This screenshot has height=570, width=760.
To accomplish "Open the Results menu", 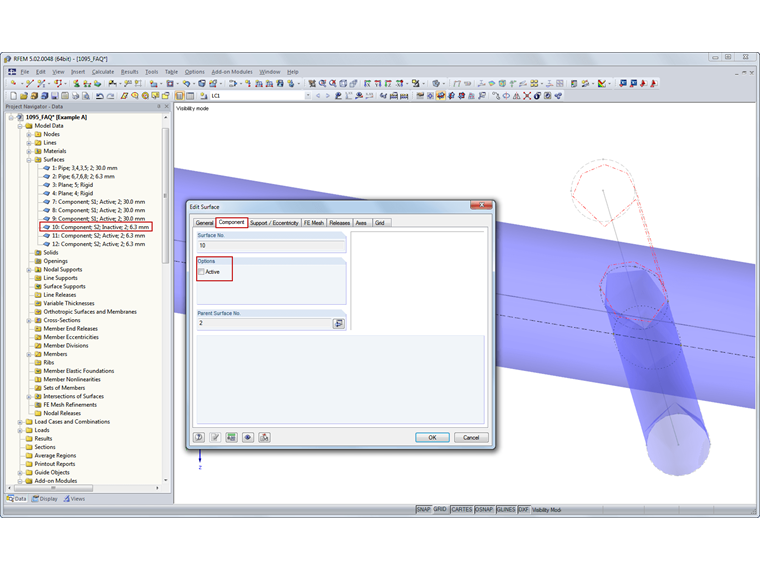I will pos(129,72).
